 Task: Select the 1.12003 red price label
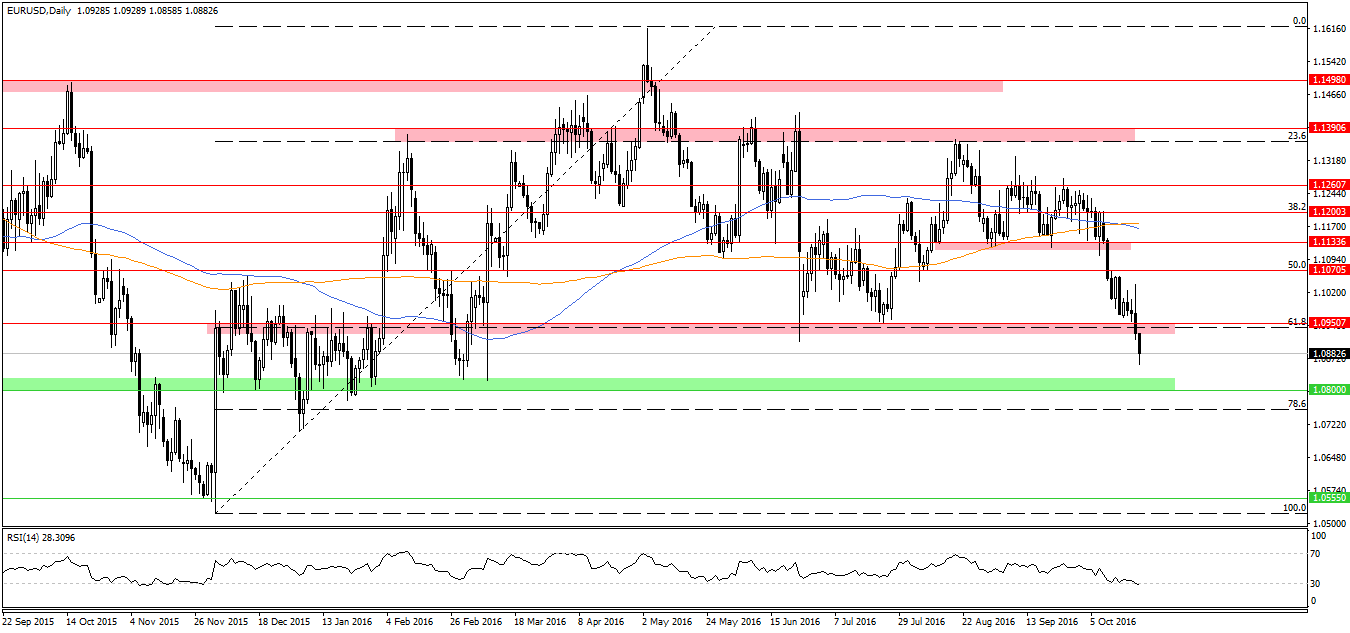1328,212
